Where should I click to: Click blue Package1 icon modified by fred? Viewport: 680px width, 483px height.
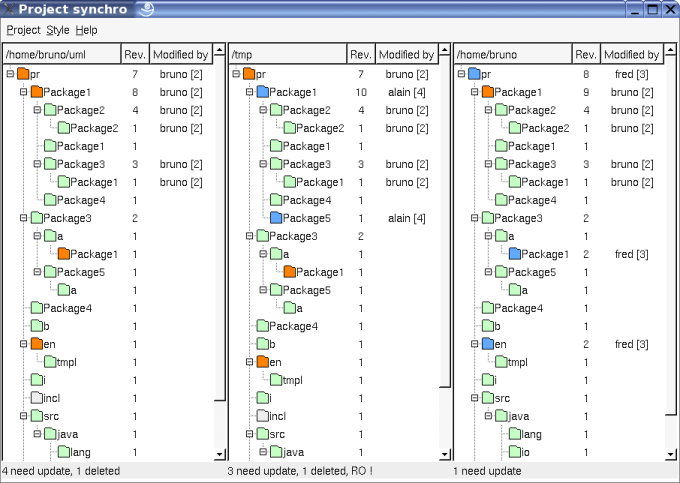(x=515, y=254)
